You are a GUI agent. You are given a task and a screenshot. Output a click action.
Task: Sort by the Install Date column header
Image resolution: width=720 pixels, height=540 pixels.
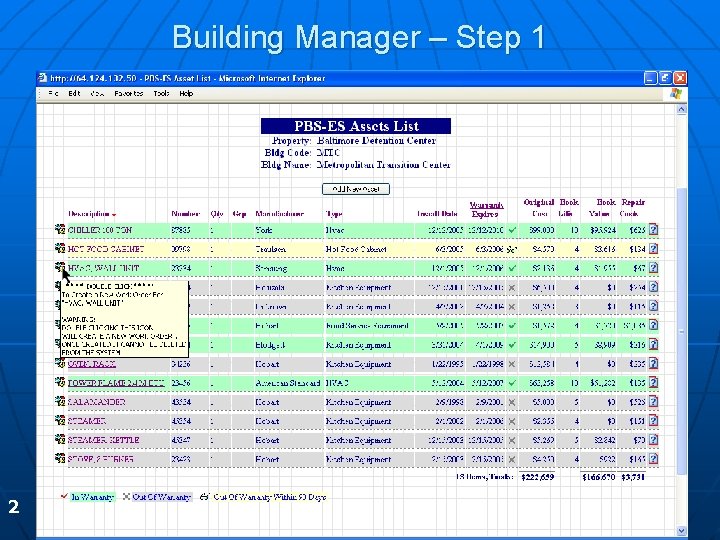click(437, 214)
